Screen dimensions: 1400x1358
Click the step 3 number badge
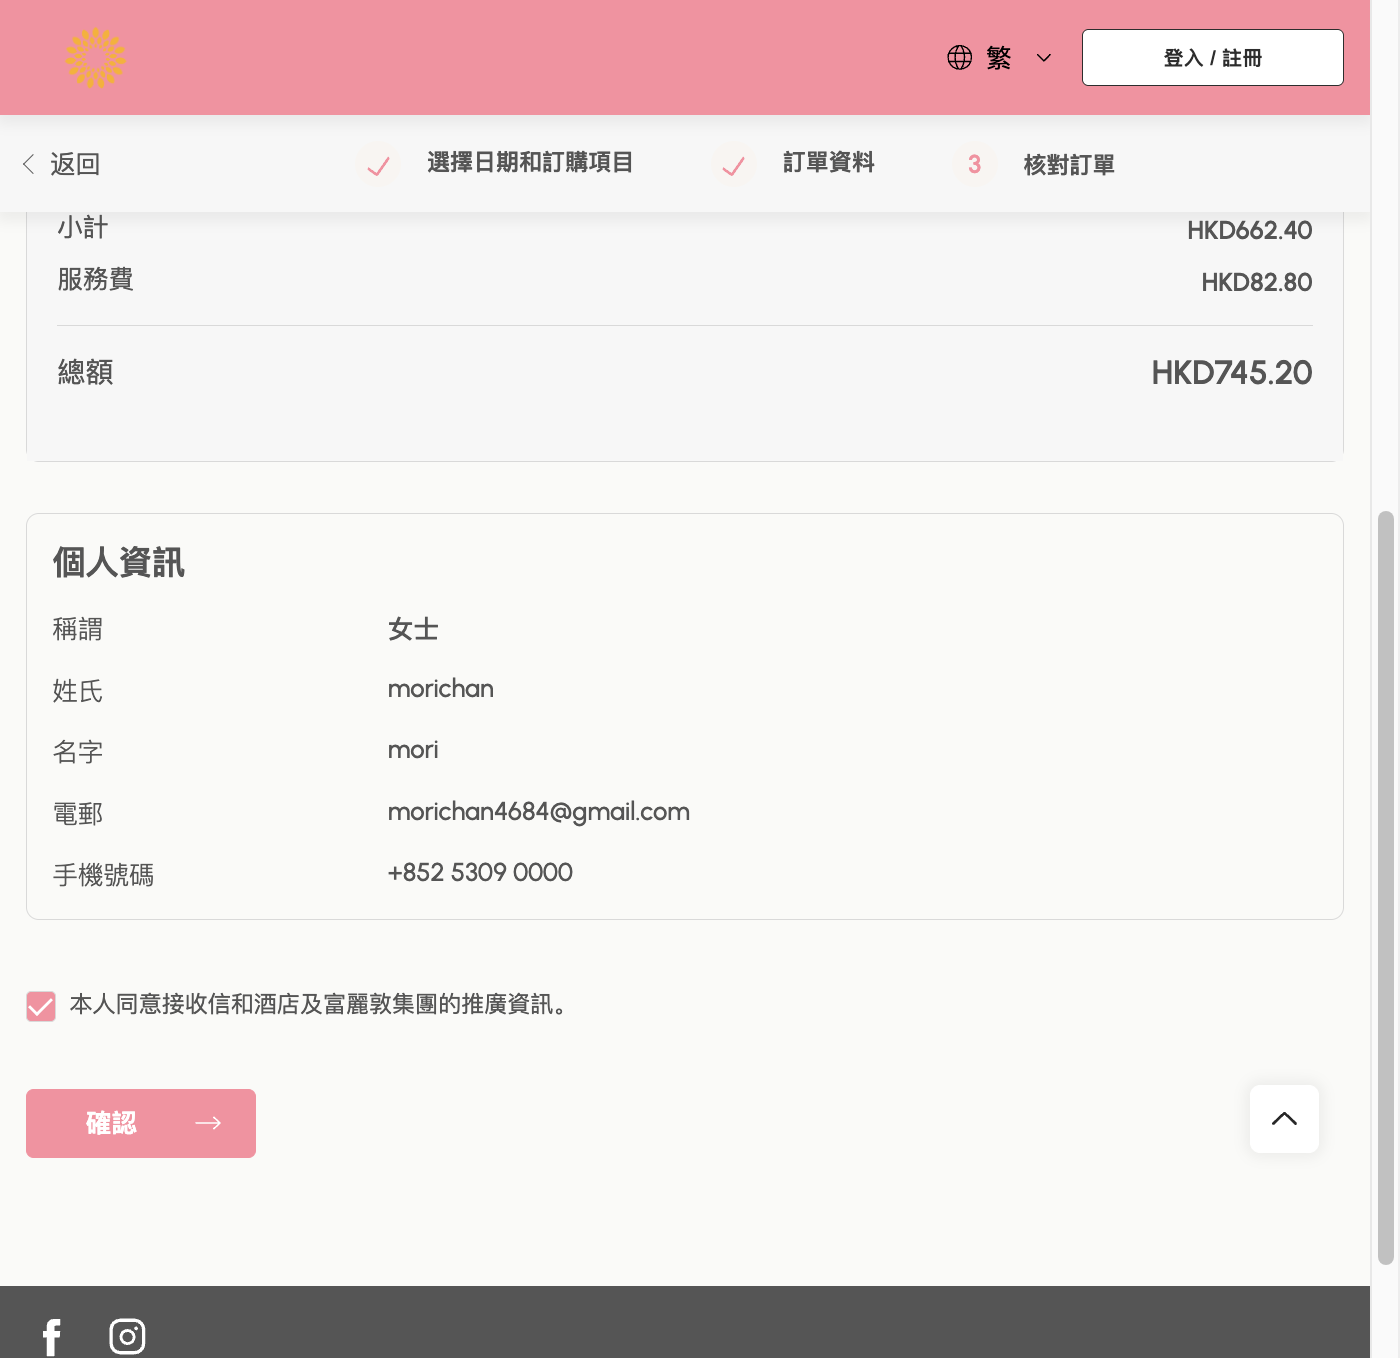tap(974, 165)
